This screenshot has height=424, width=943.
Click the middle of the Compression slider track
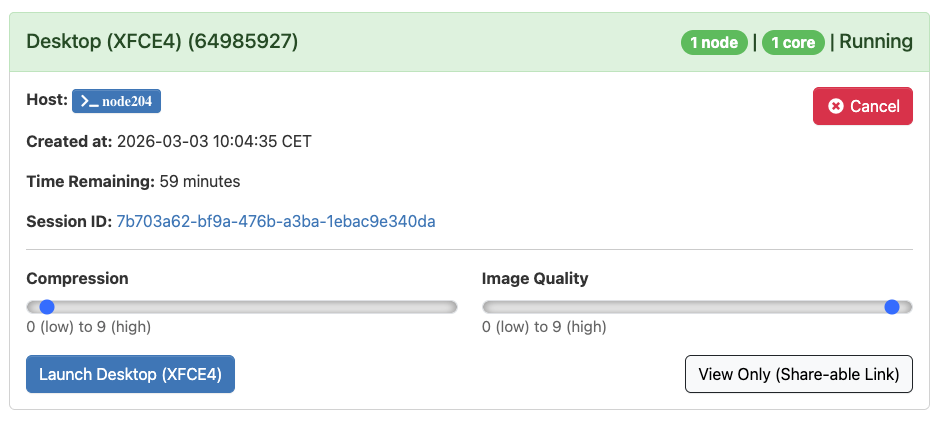click(242, 307)
